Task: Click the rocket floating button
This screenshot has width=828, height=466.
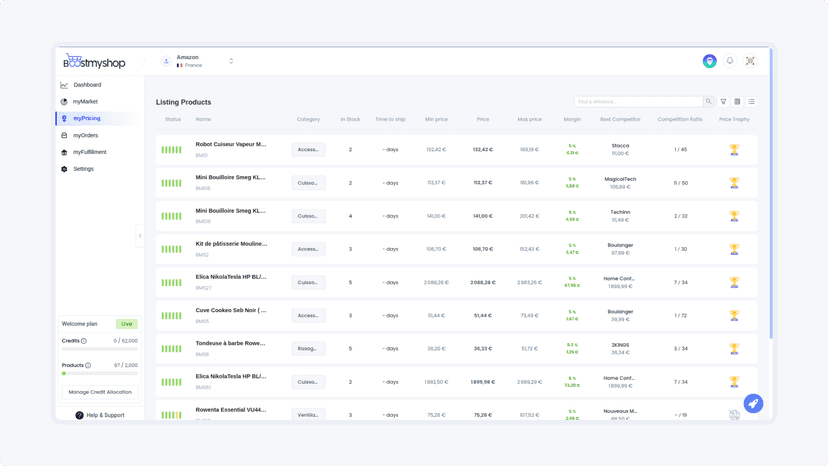Action: 754,404
